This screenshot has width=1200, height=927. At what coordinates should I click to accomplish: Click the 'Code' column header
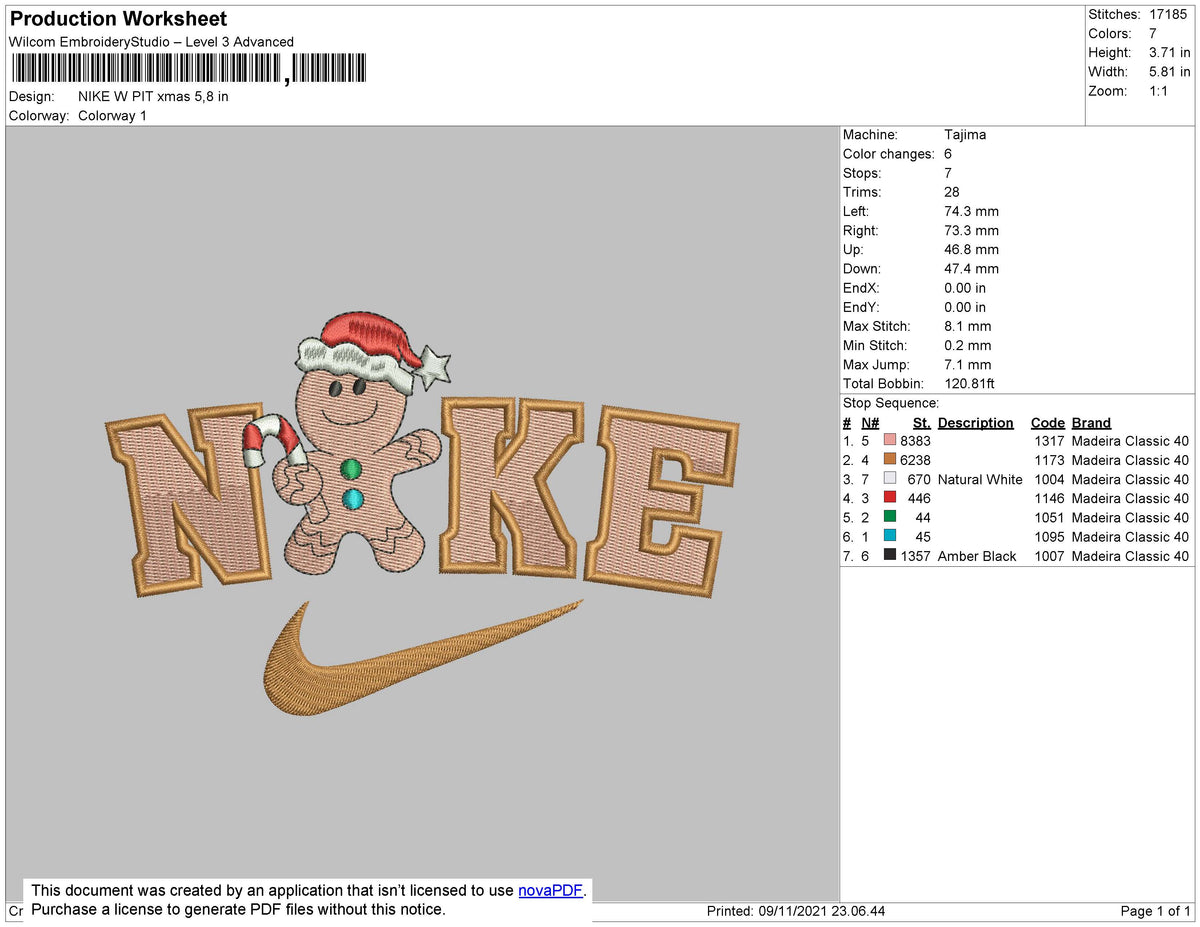click(1047, 423)
